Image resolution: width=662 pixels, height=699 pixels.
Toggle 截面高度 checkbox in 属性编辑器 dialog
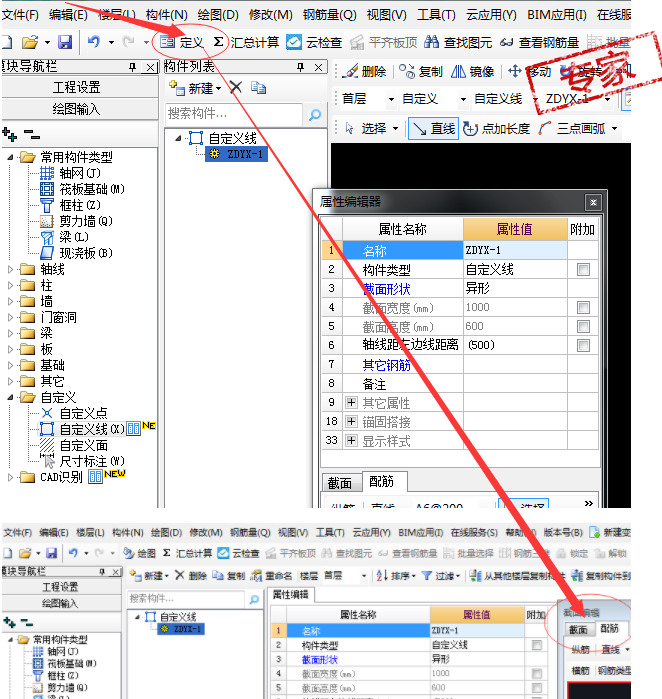coord(583,326)
